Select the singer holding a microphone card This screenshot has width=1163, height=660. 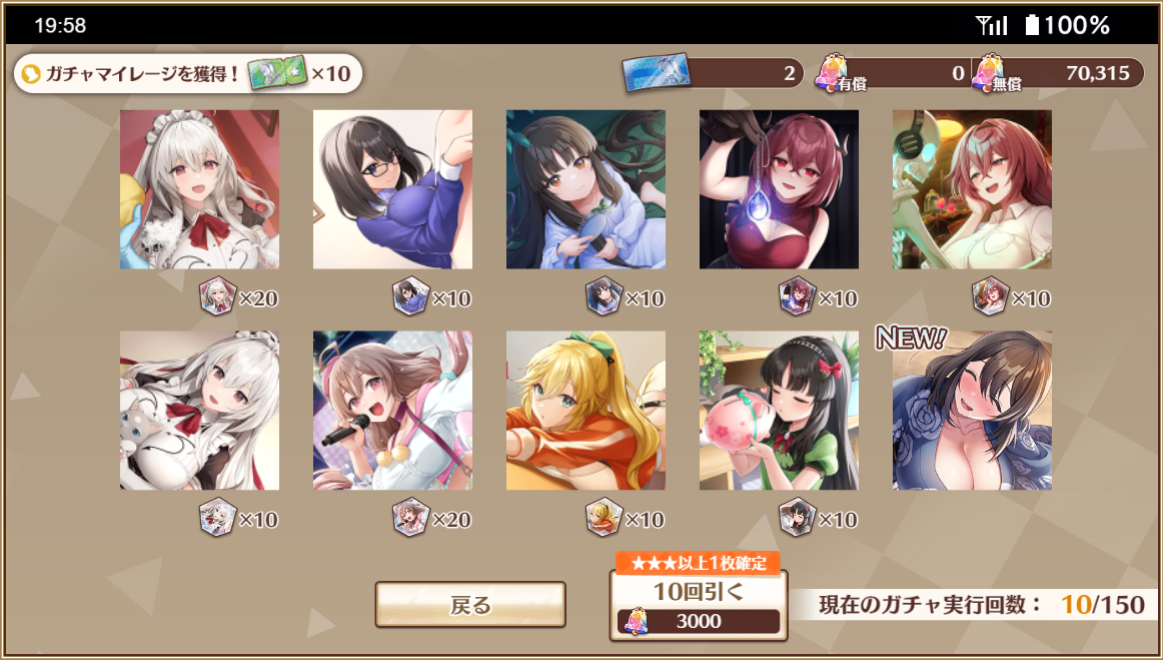pyautogui.click(x=392, y=410)
